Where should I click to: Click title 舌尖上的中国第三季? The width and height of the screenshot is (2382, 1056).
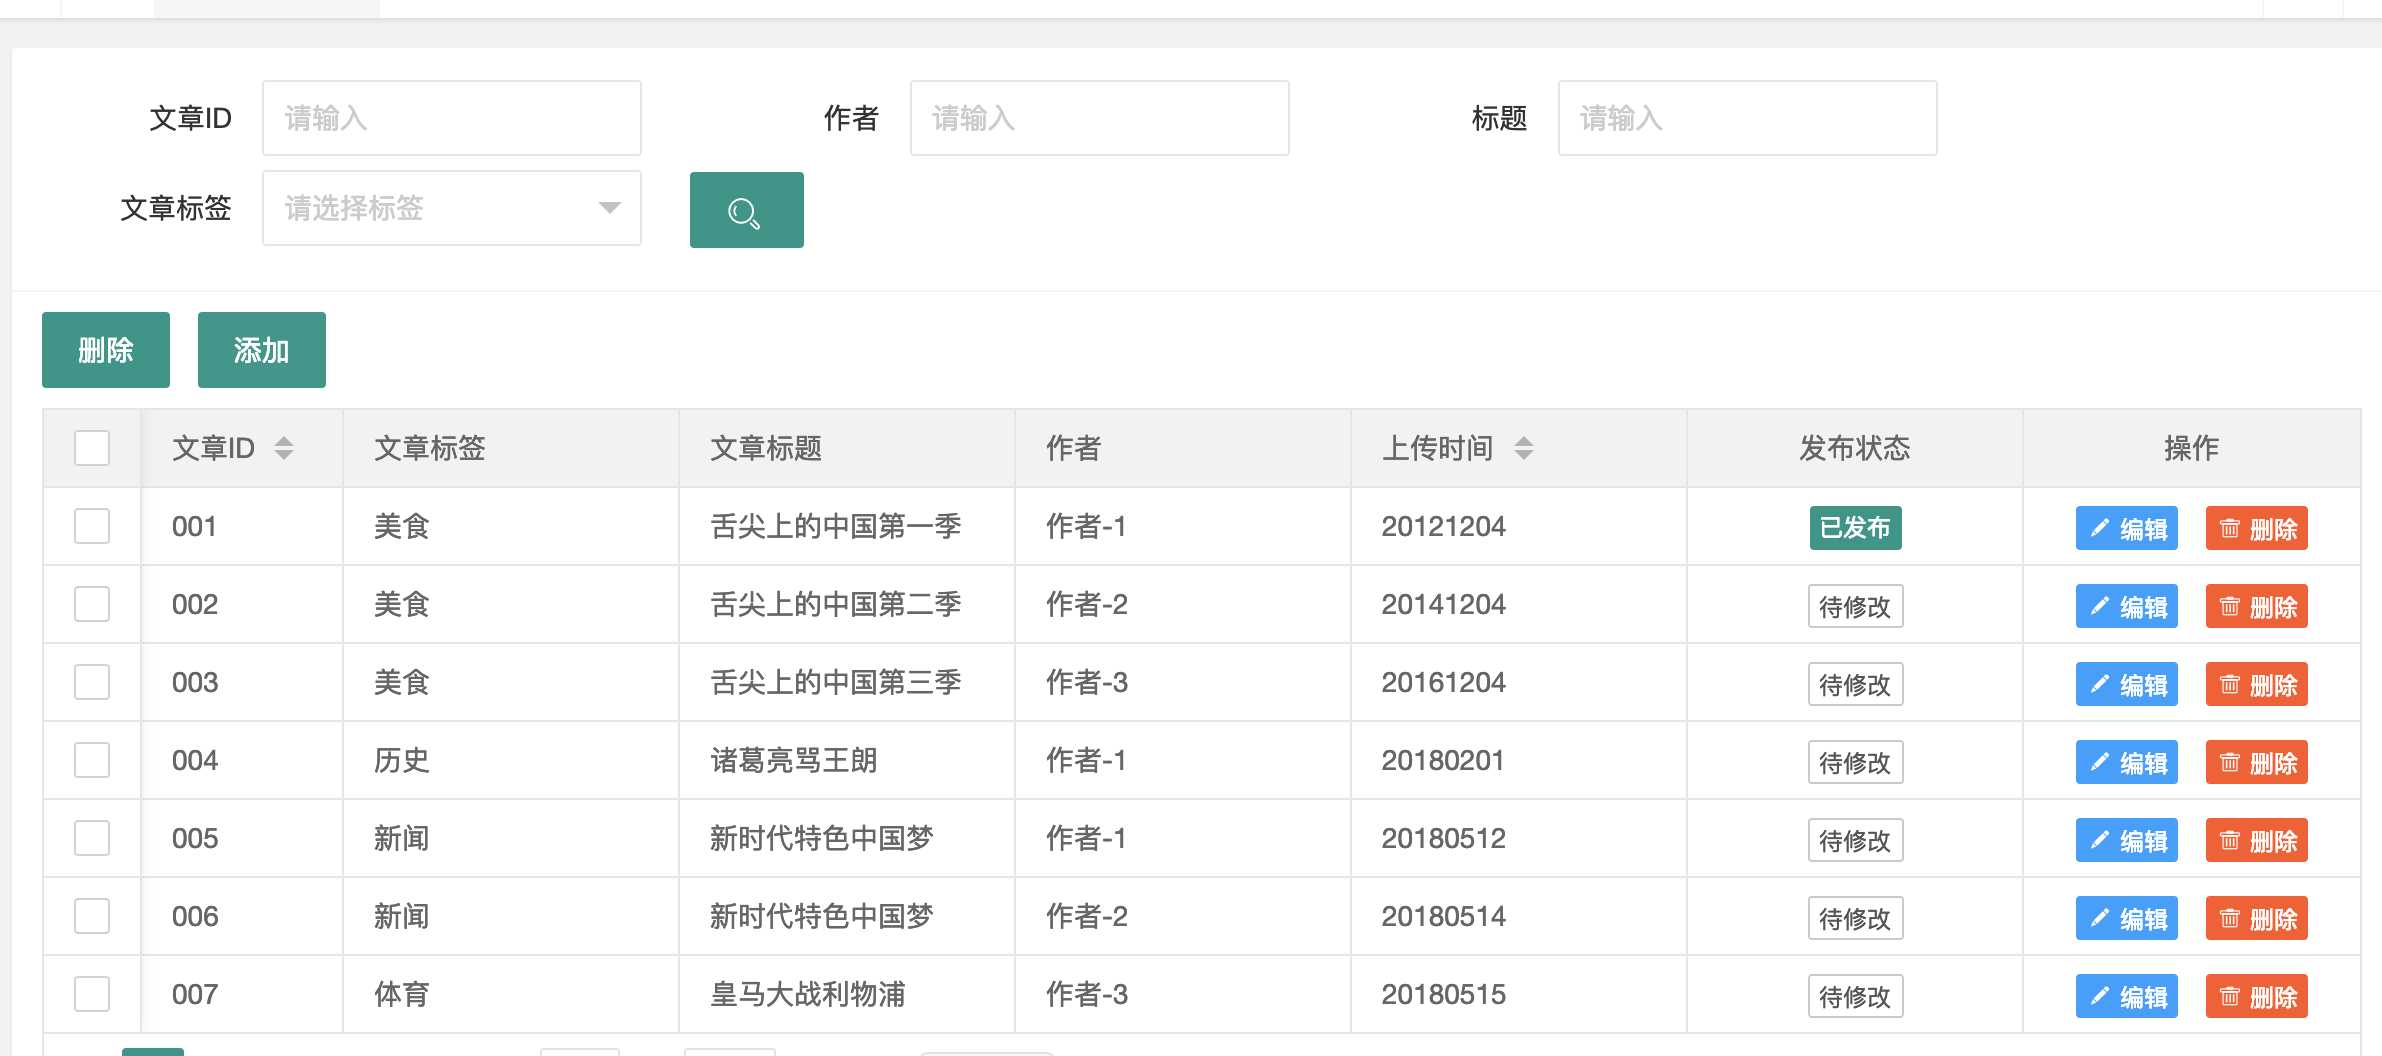(836, 682)
